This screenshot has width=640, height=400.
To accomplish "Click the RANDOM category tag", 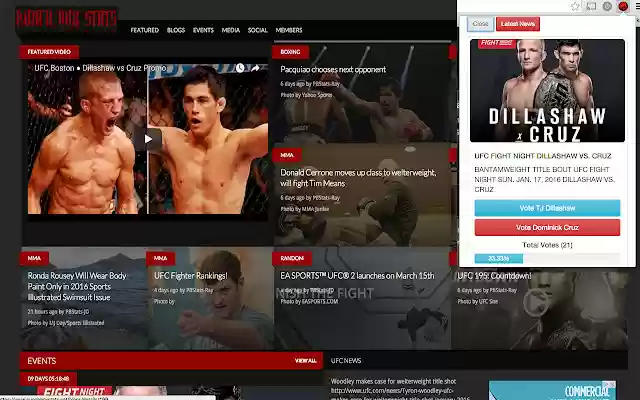I will click(292, 258).
